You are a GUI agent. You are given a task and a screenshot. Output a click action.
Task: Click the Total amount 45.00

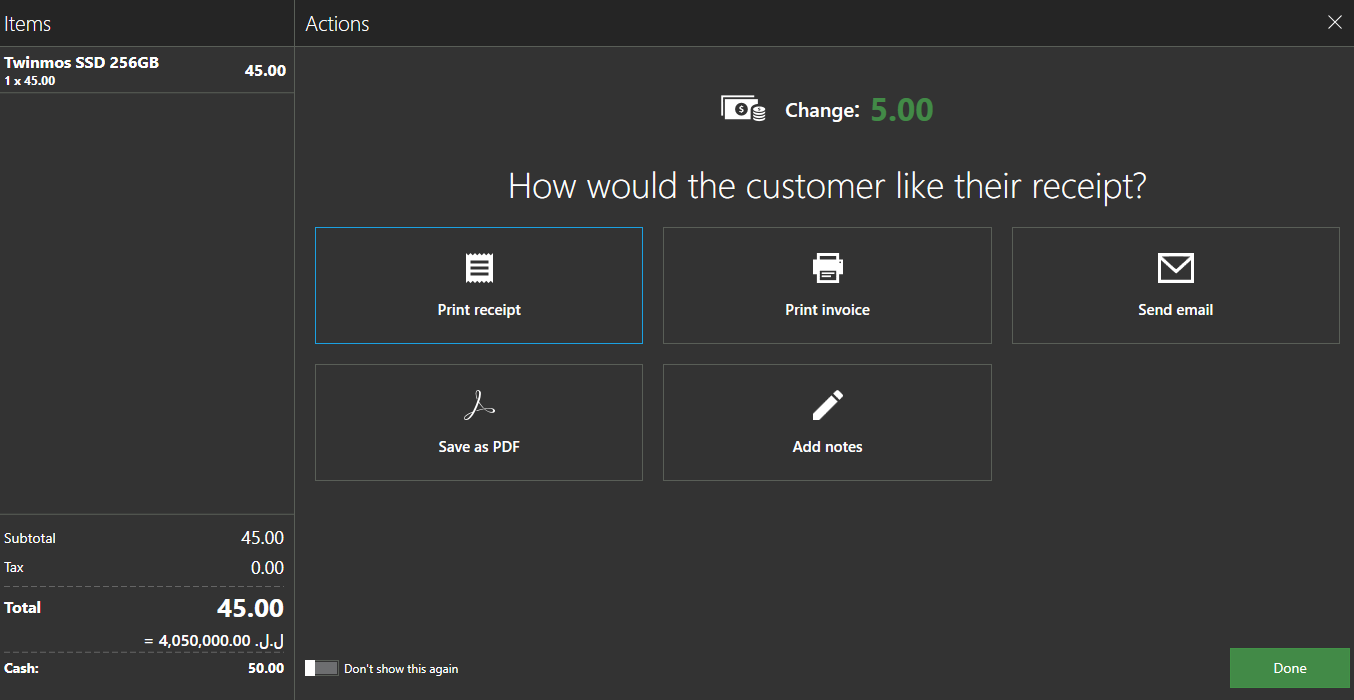click(250, 608)
